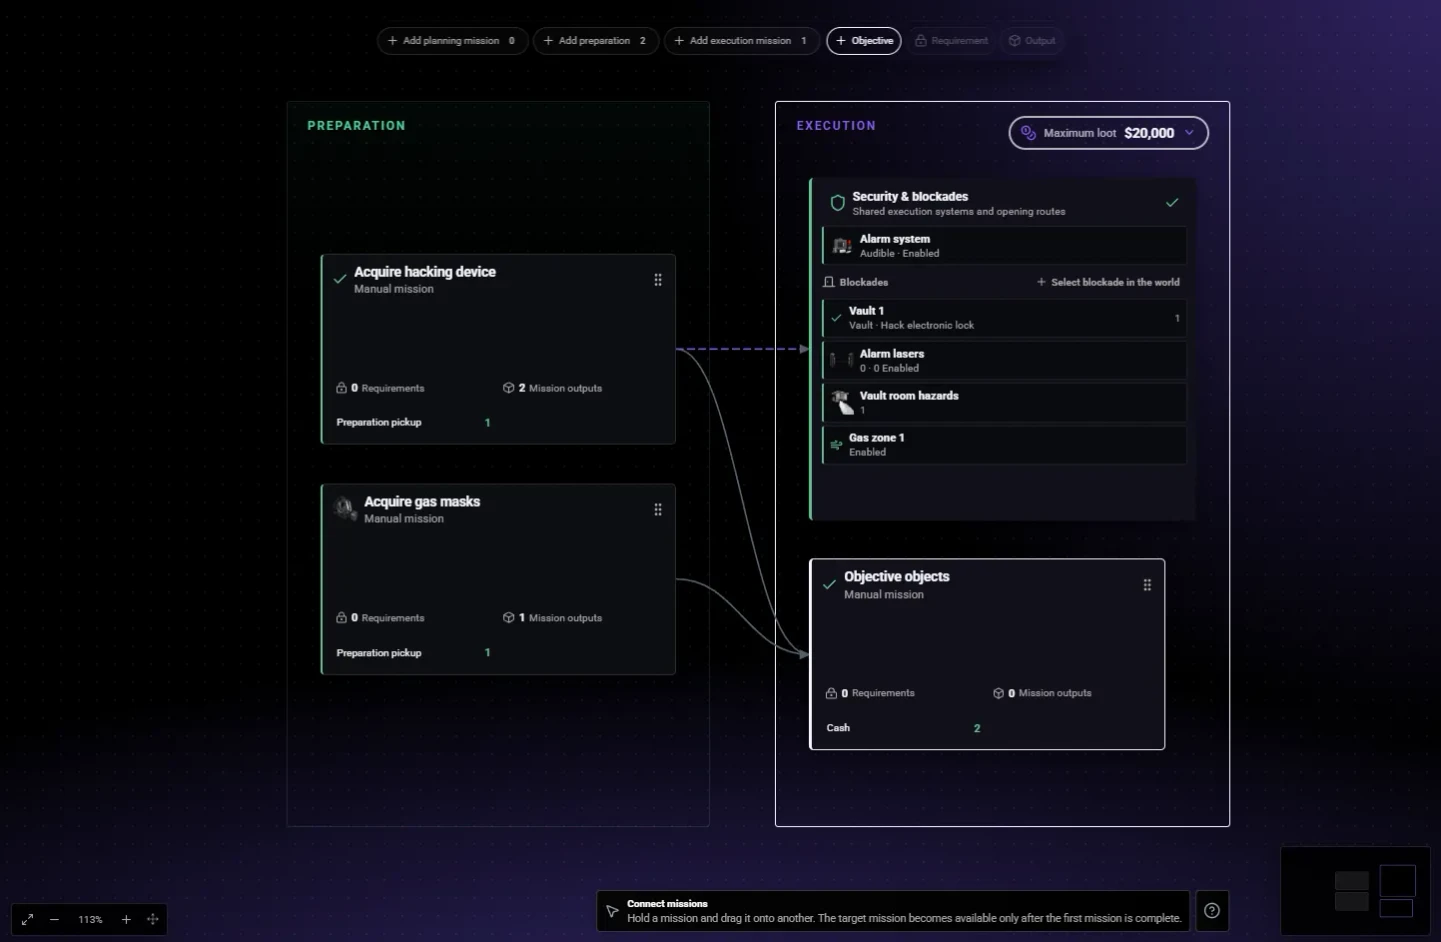This screenshot has height=942, width=1441.
Task: Select the Vault 1 blockade row
Action: tap(1004, 318)
